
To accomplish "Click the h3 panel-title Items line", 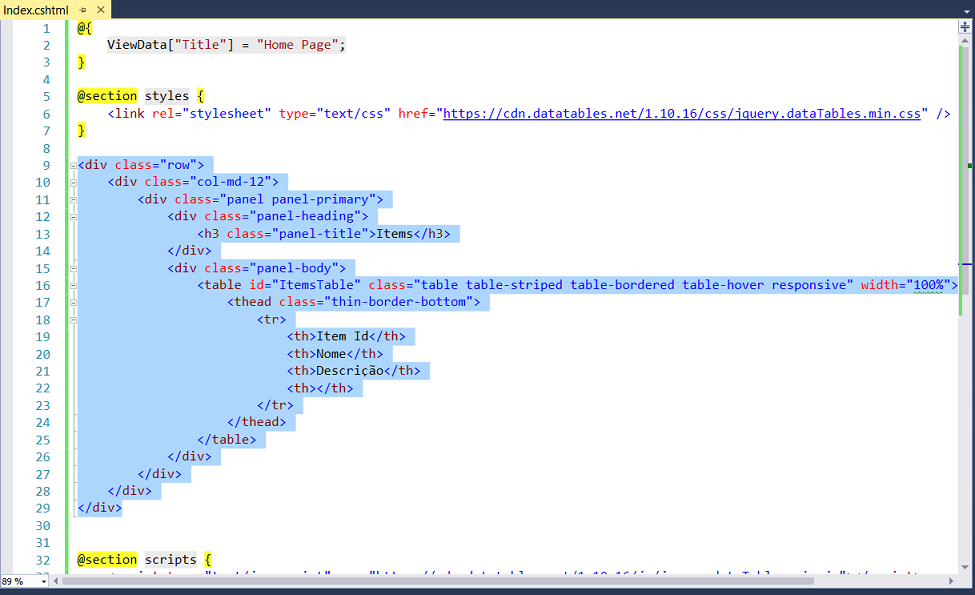I will (324, 234).
